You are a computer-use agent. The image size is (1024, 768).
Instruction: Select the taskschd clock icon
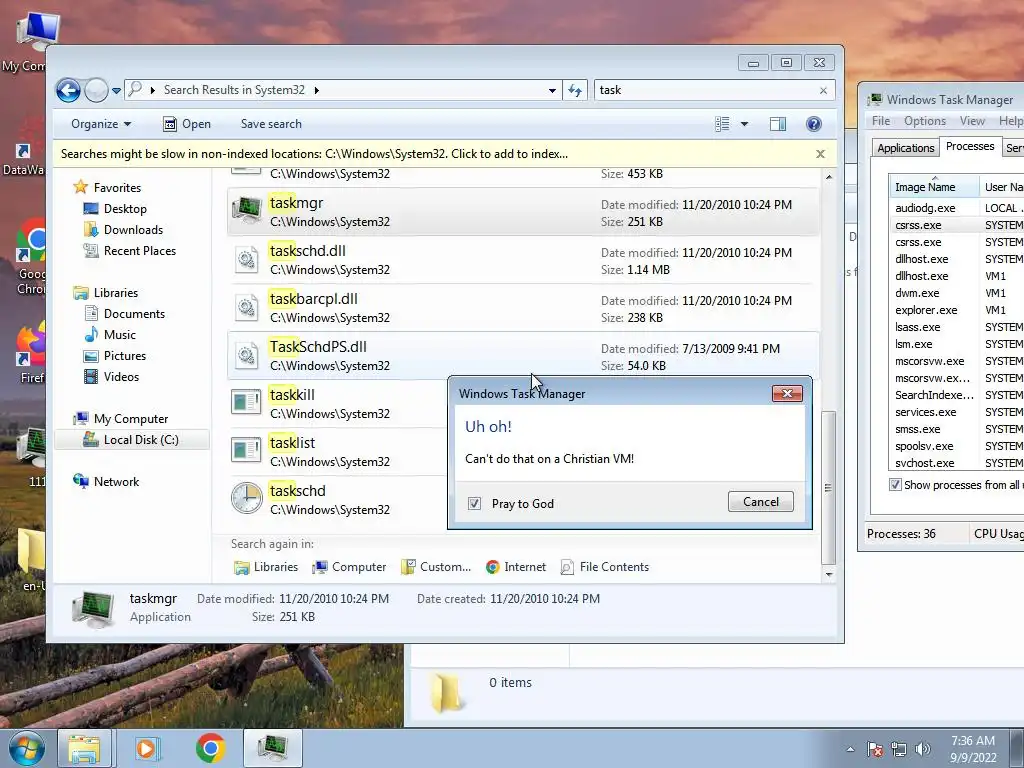(x=247, y=498)
